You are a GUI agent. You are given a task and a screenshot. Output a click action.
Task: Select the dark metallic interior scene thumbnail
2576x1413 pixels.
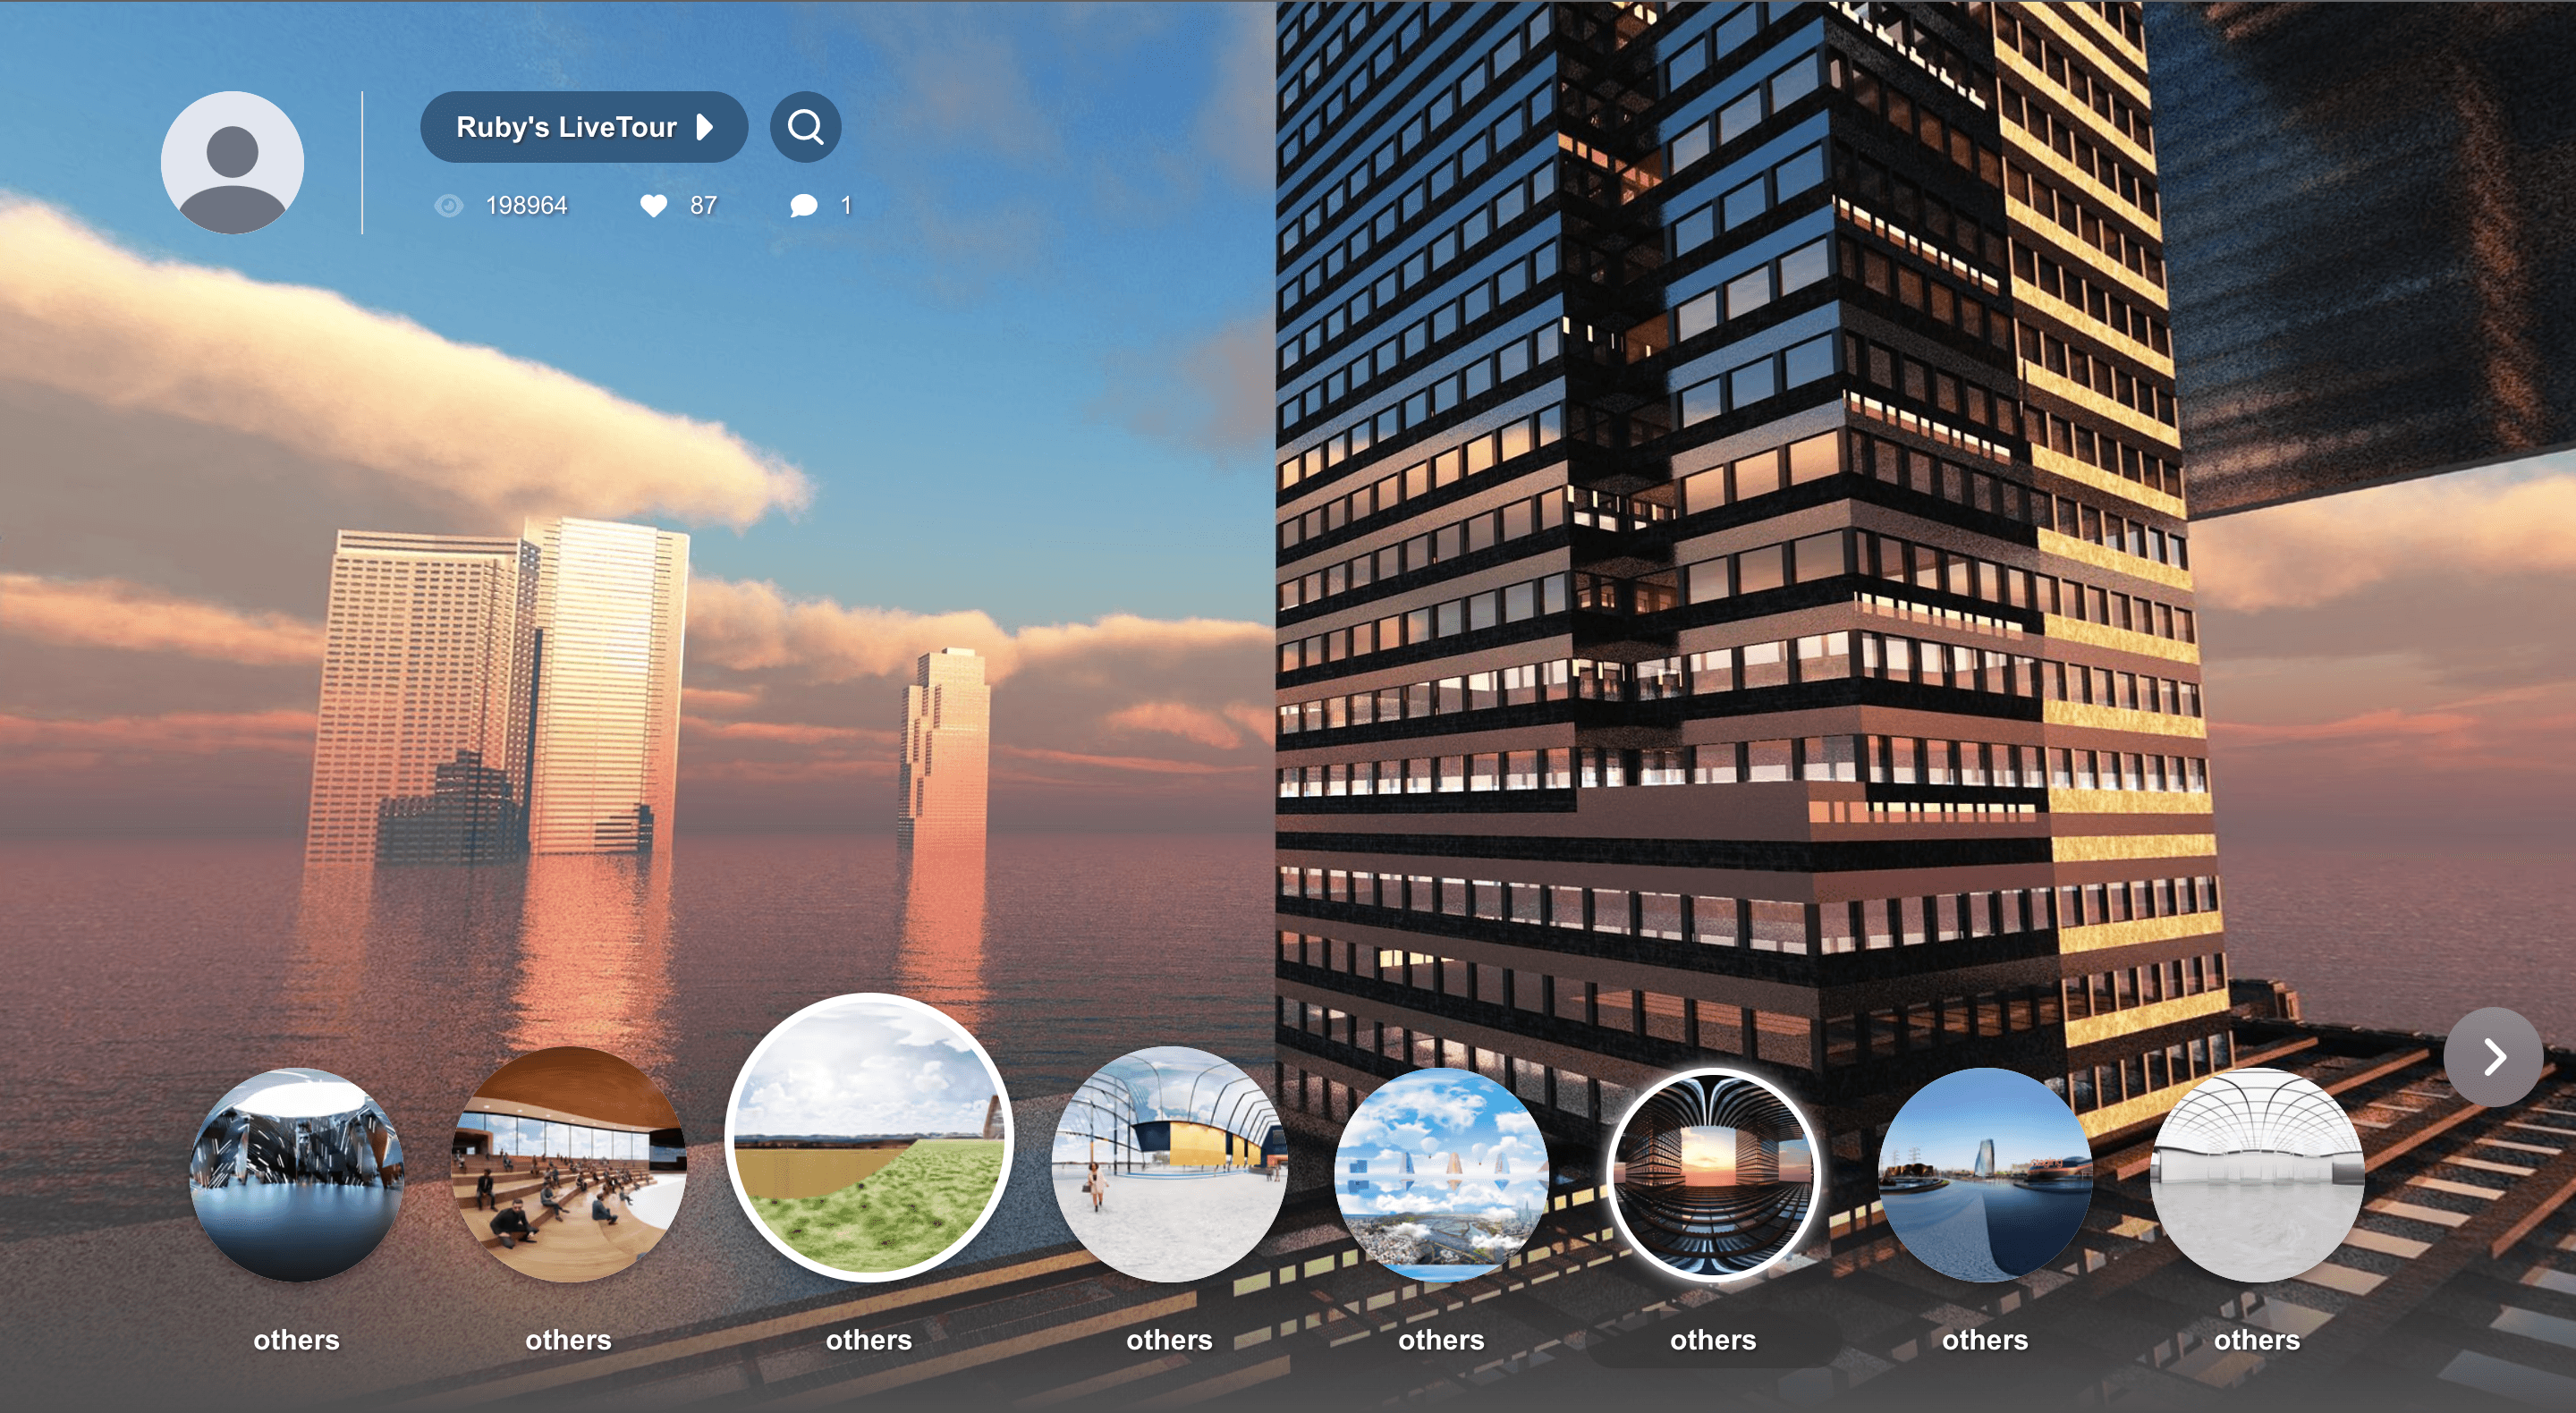(297, 1174)
